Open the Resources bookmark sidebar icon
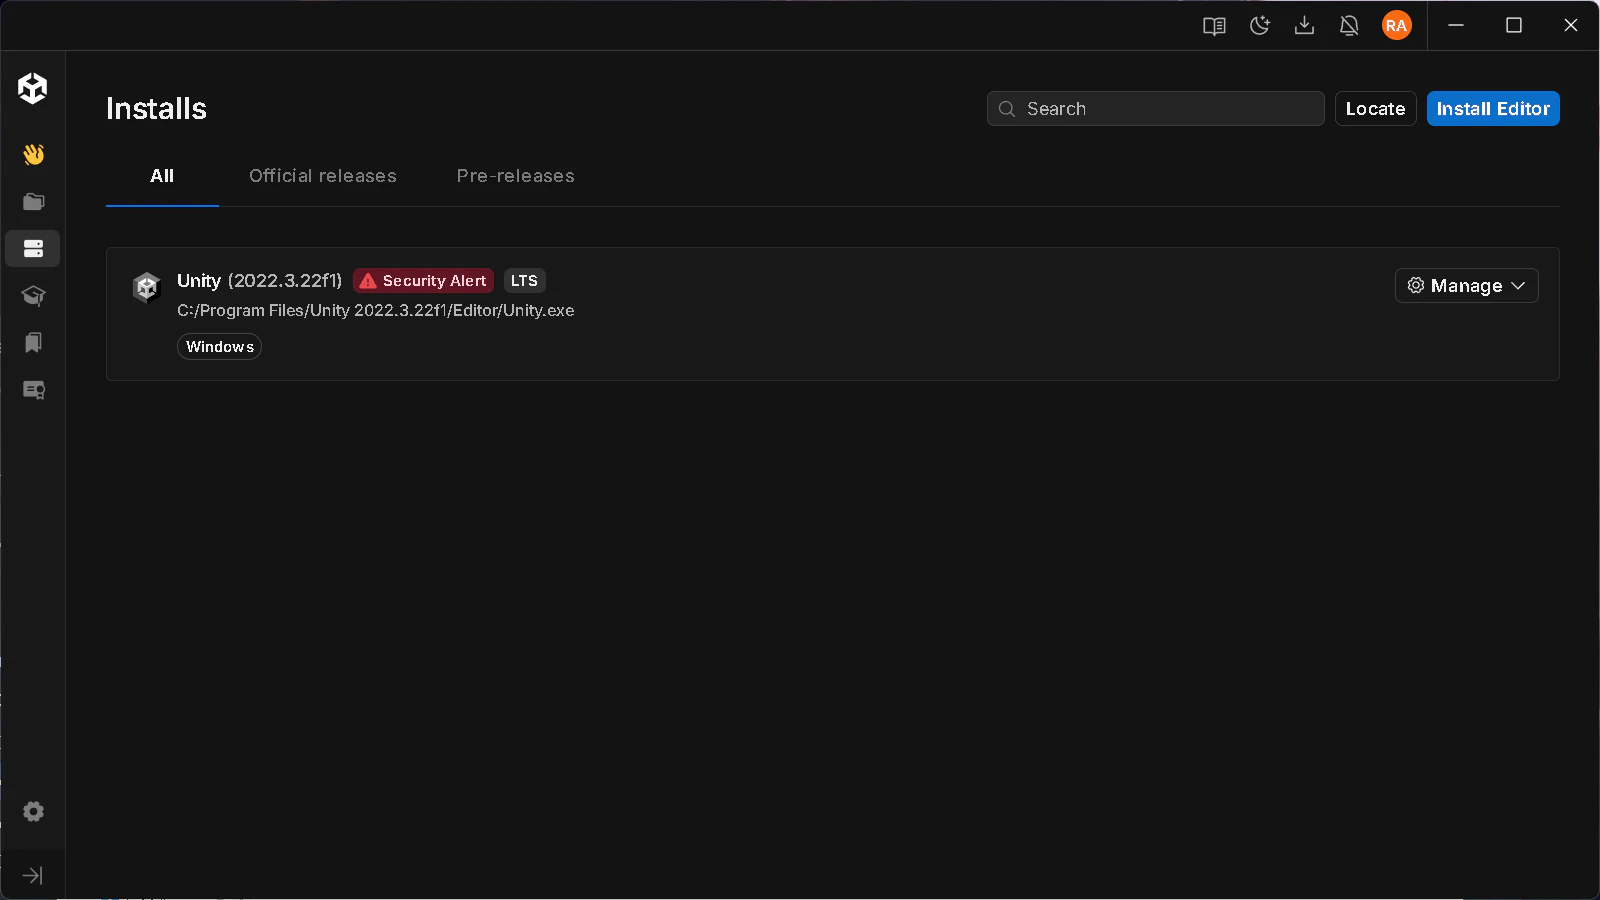1600x900 pixels. click(x=33, y=342)
